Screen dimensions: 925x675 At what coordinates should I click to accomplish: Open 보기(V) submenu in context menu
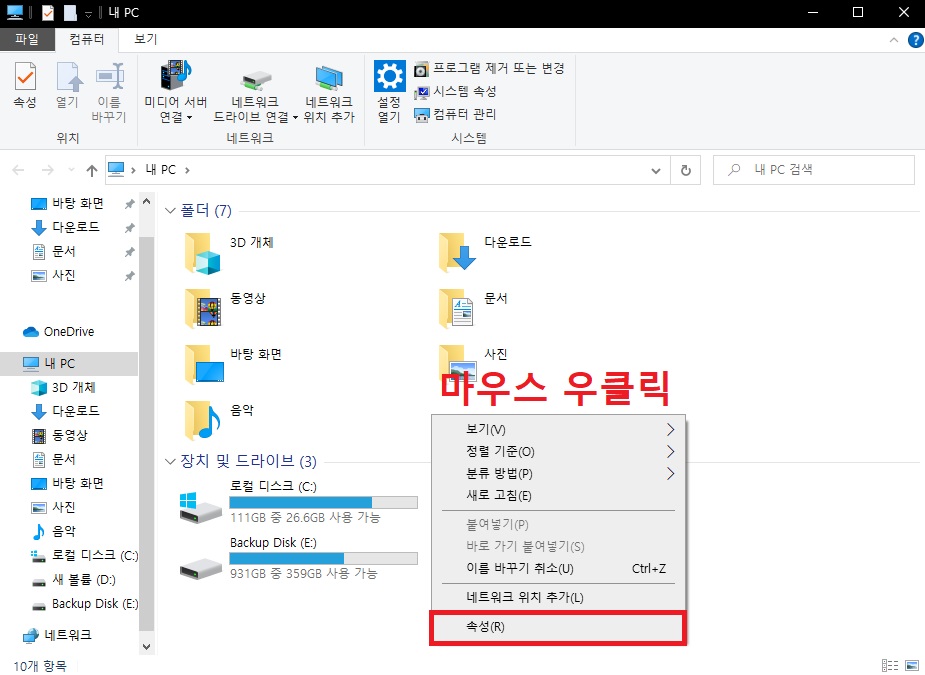558,430
